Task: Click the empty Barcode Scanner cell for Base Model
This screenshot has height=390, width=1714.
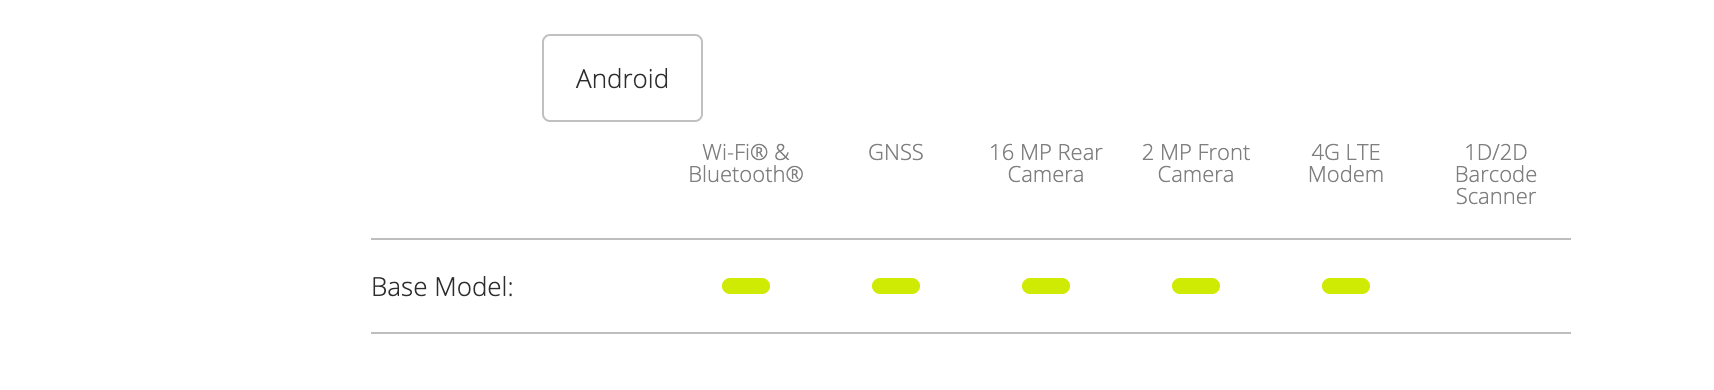Action: point(1496,286)
